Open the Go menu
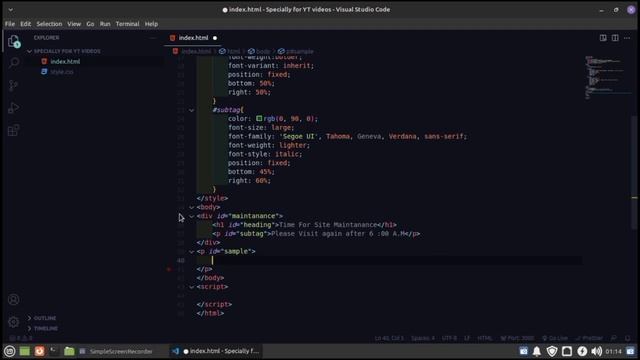 (90, 24)
